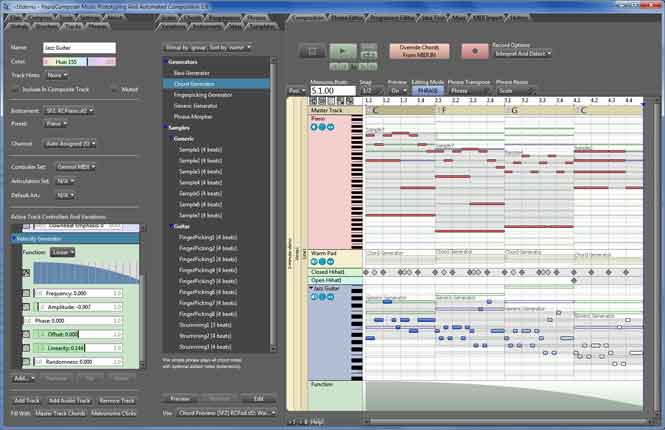The image size is (665, 430).
Task: Click the Add Track button
Action: point(27,400)
